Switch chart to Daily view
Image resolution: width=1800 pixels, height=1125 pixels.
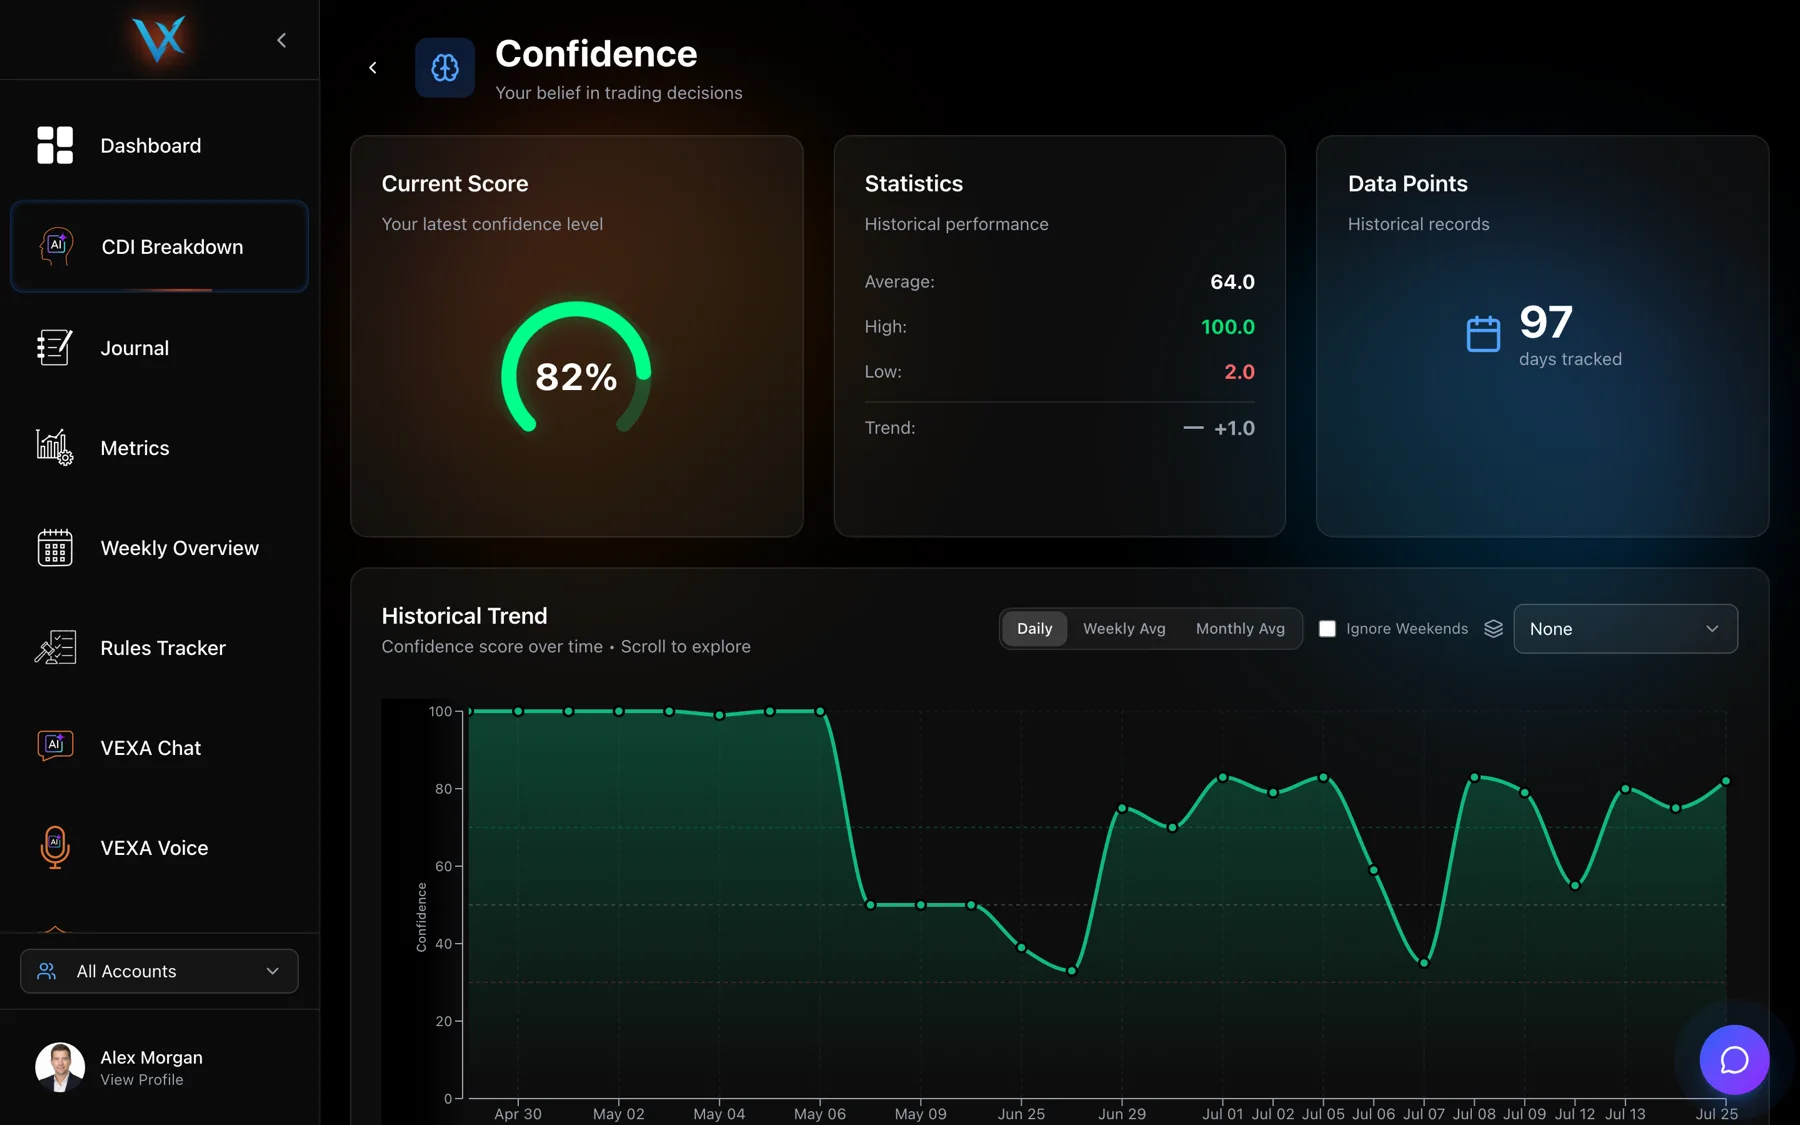point(1034,629)
